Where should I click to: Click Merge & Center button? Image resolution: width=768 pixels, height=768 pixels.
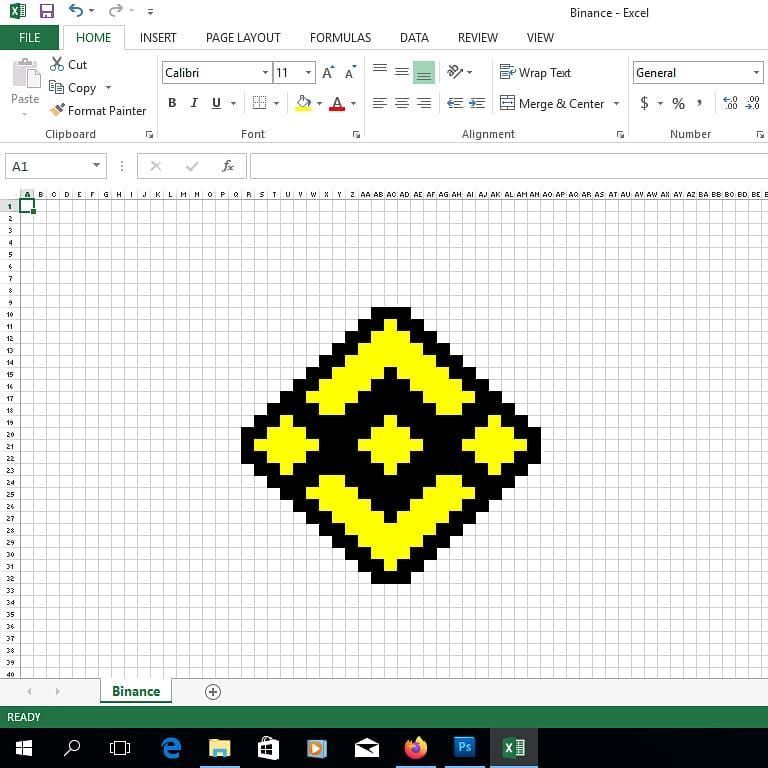(552, 103)
